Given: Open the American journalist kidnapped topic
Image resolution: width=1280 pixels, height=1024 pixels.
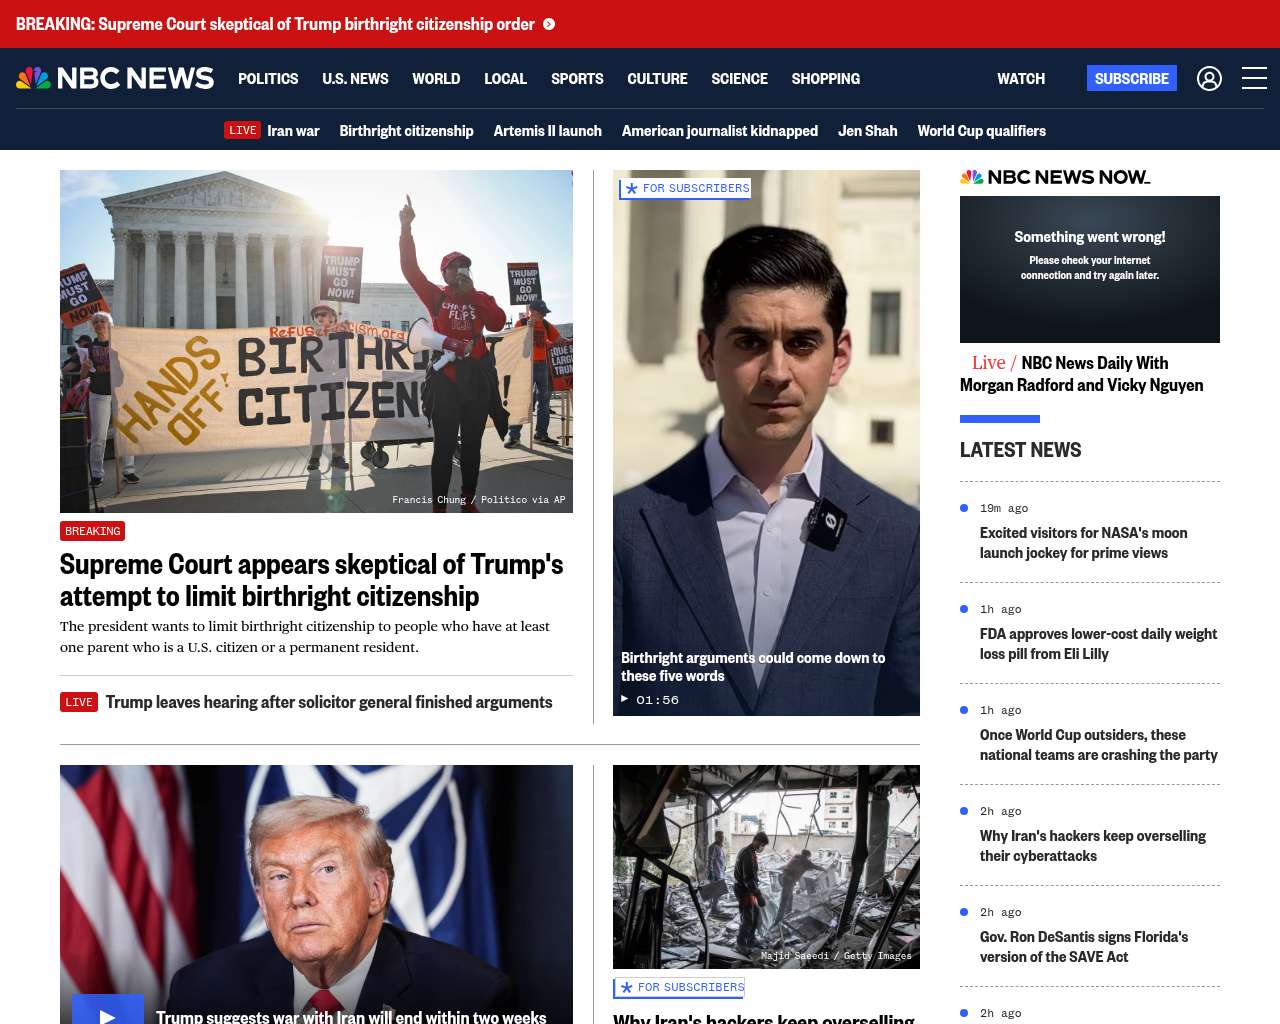Looking at the screenshot, I should pyautogui.click(x=720, y=130).
